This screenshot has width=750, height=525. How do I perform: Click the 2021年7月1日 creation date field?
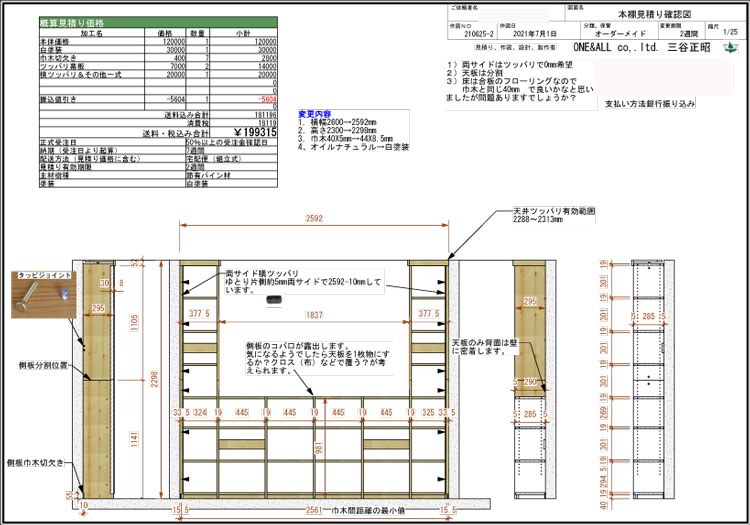click(529, 35)
